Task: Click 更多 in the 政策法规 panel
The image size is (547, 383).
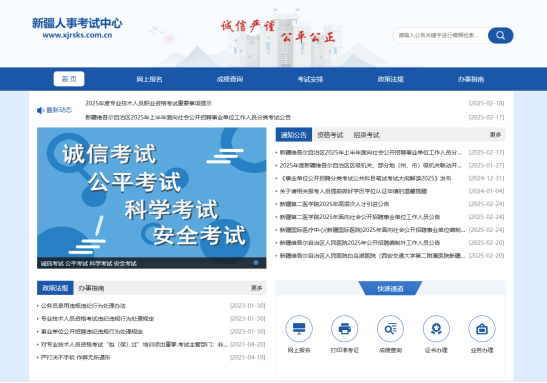Action: [x=256, y=288]
